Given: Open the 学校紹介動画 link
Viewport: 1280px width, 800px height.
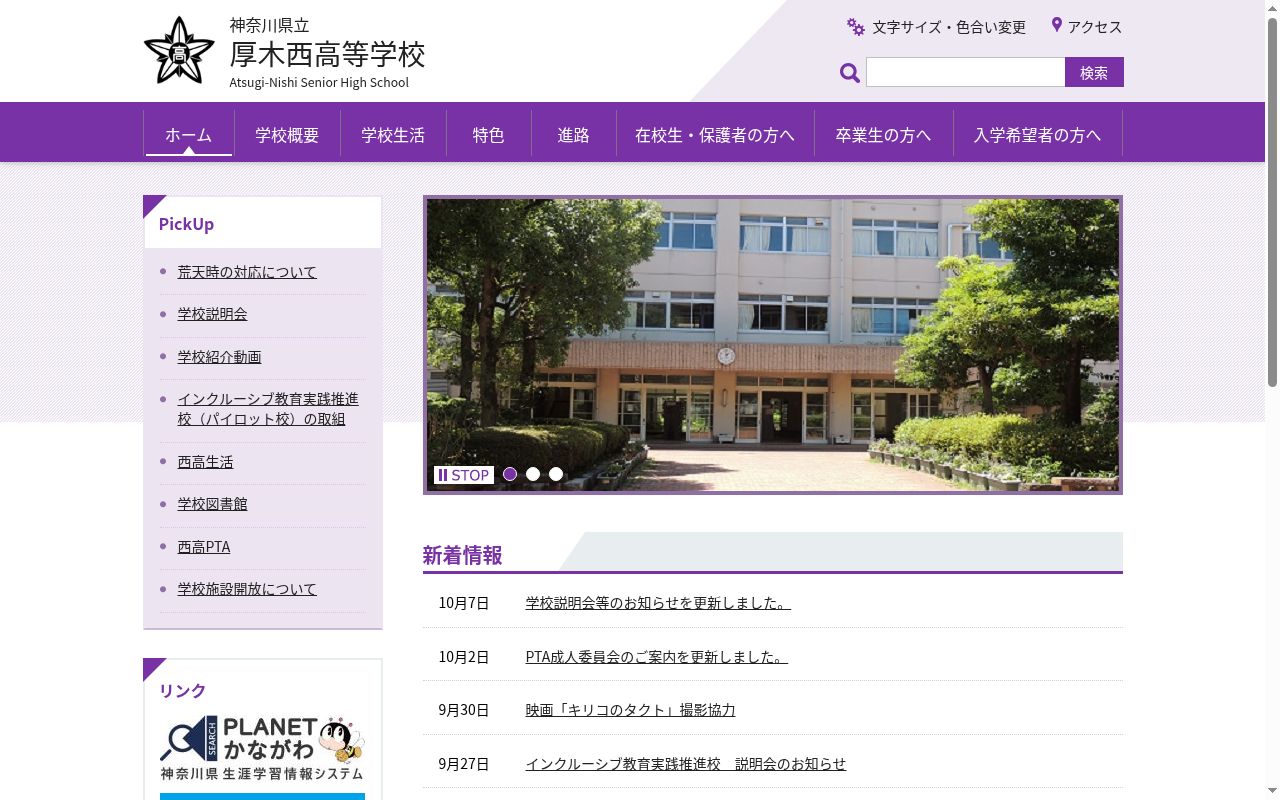Looking at the screenshot, I should pos(220,357).
